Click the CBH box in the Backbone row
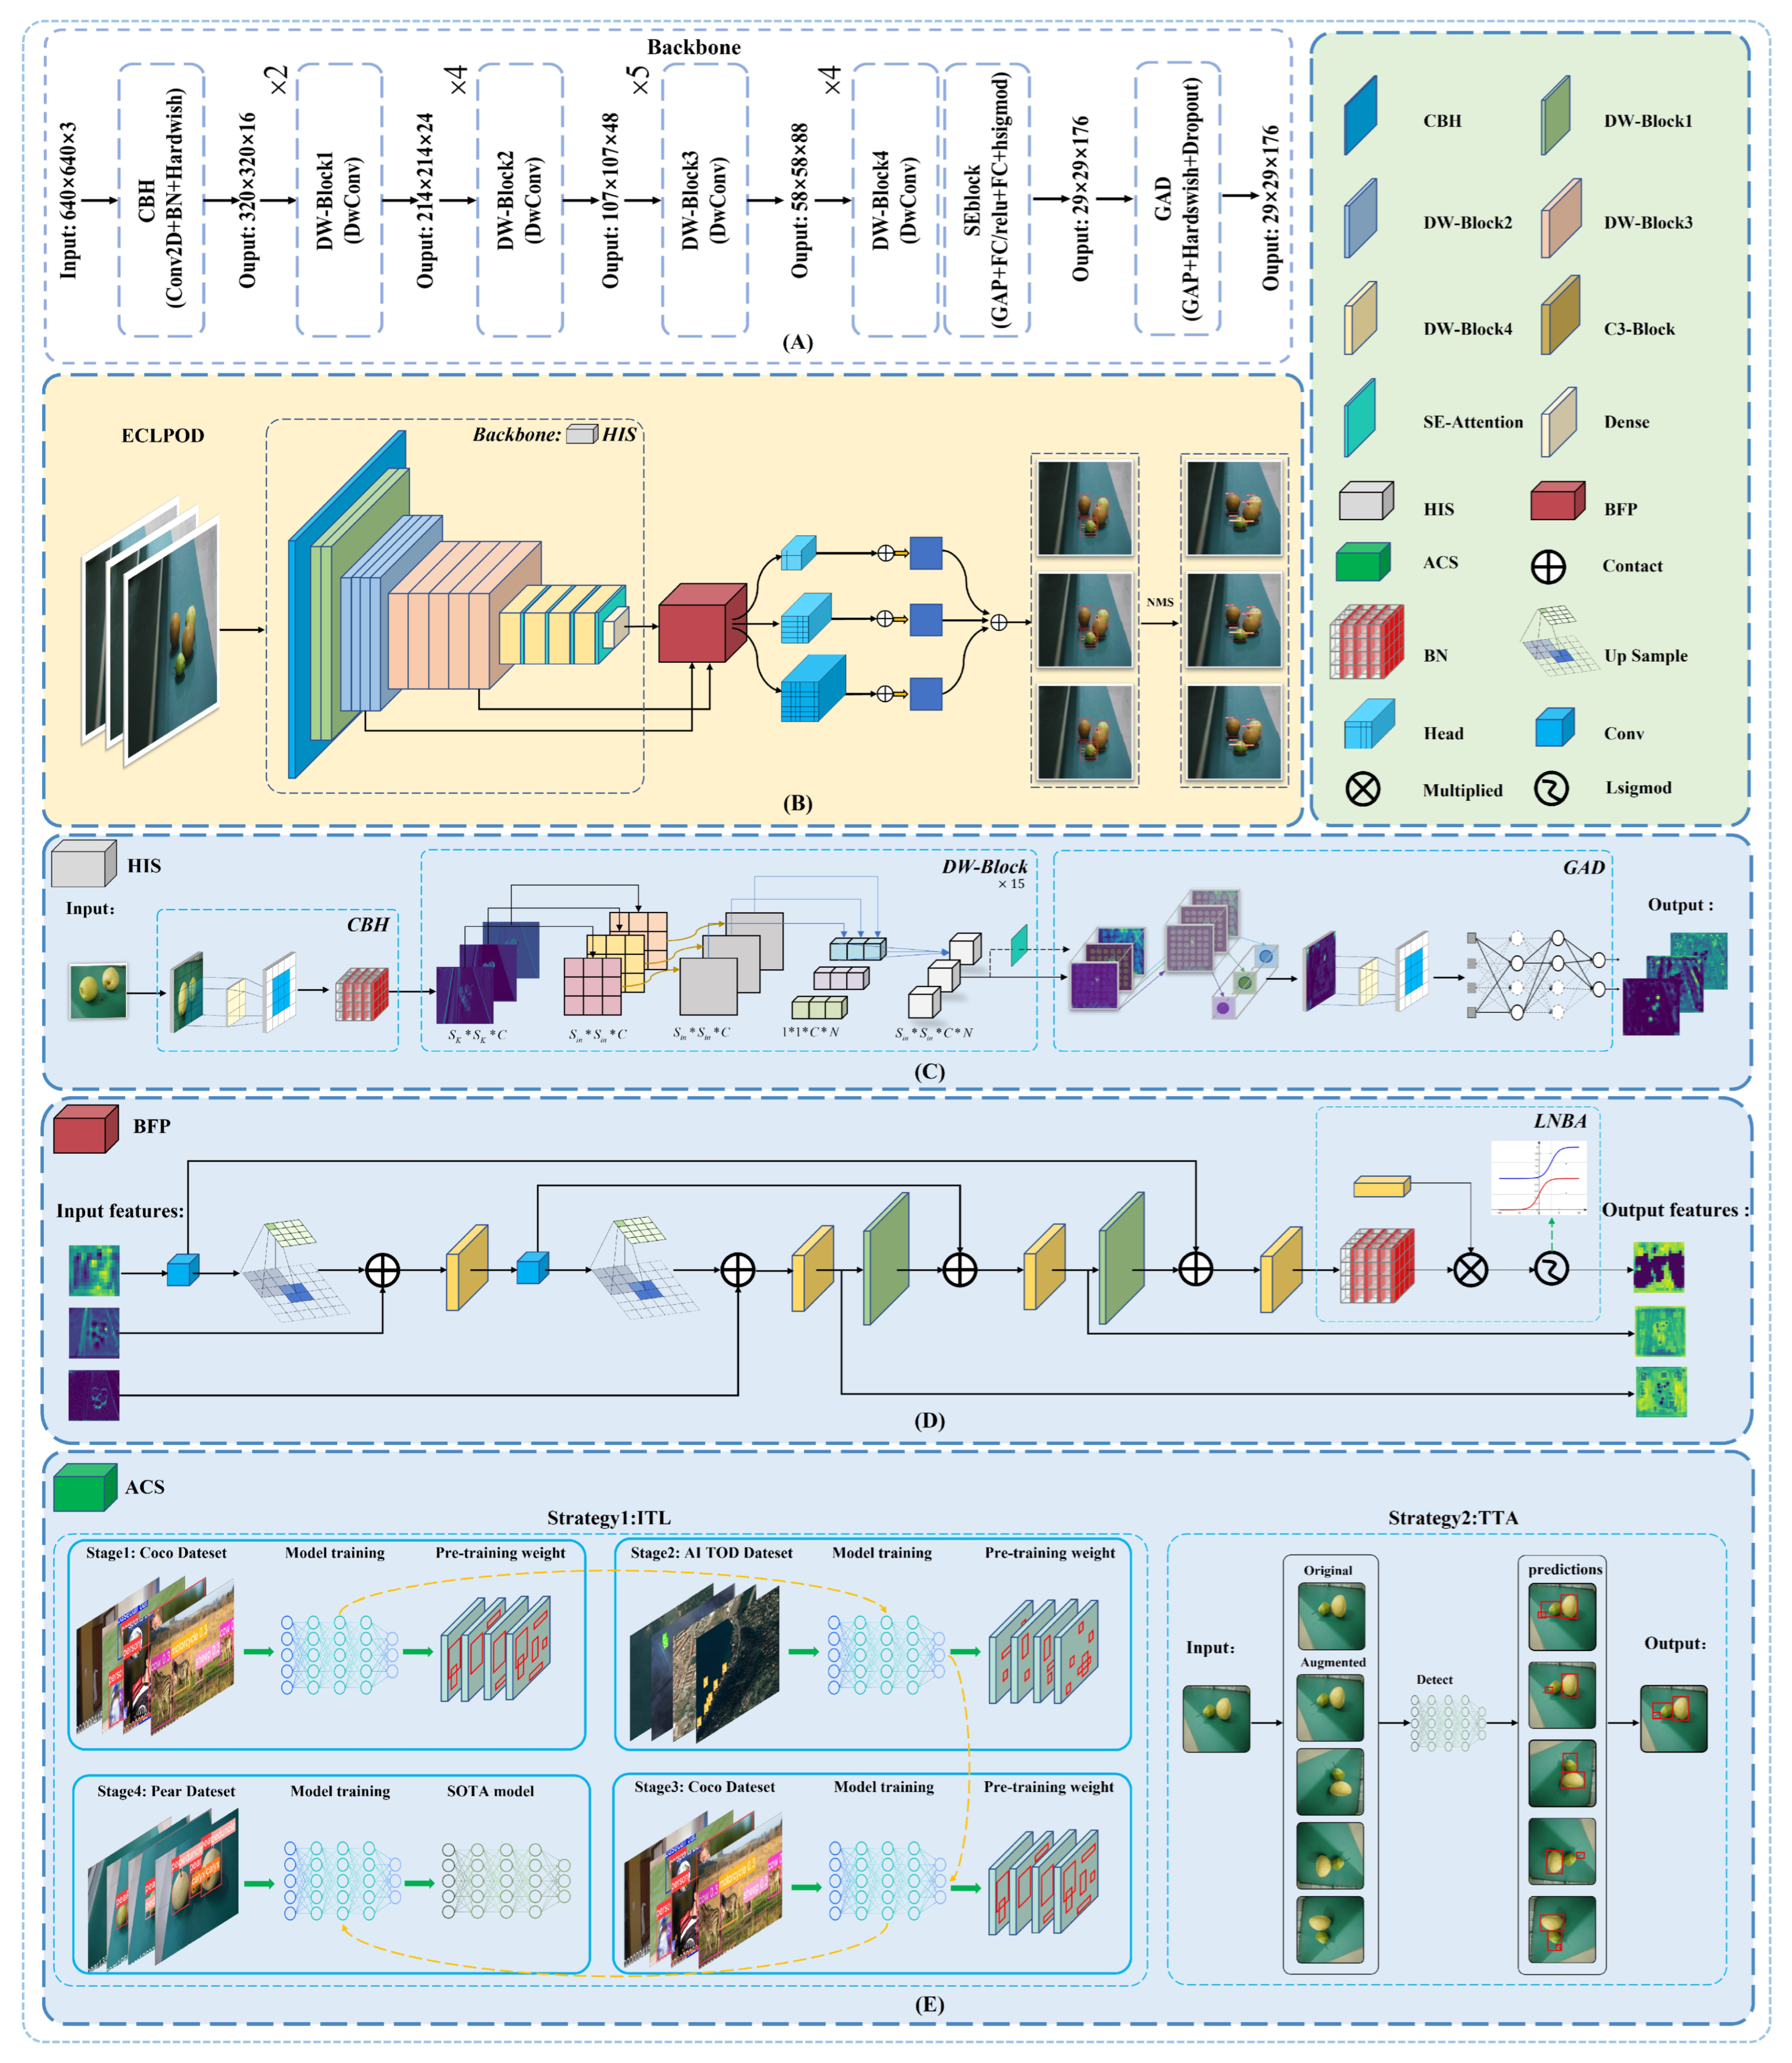 pos(161,200)
